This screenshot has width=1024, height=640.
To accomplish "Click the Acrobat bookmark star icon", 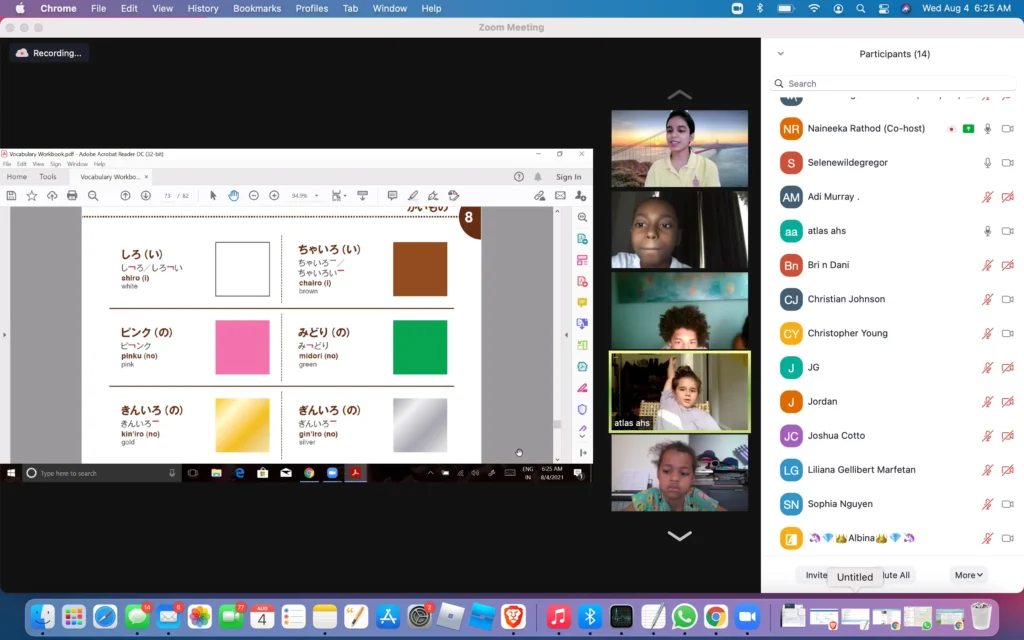I will coord(32,196).
